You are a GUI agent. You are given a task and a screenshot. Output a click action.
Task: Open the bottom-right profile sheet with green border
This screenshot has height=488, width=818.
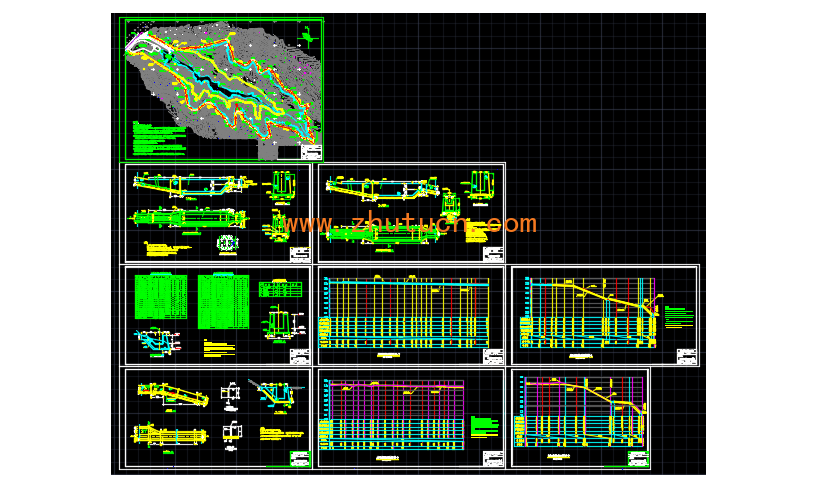click(x=580, y=417)
